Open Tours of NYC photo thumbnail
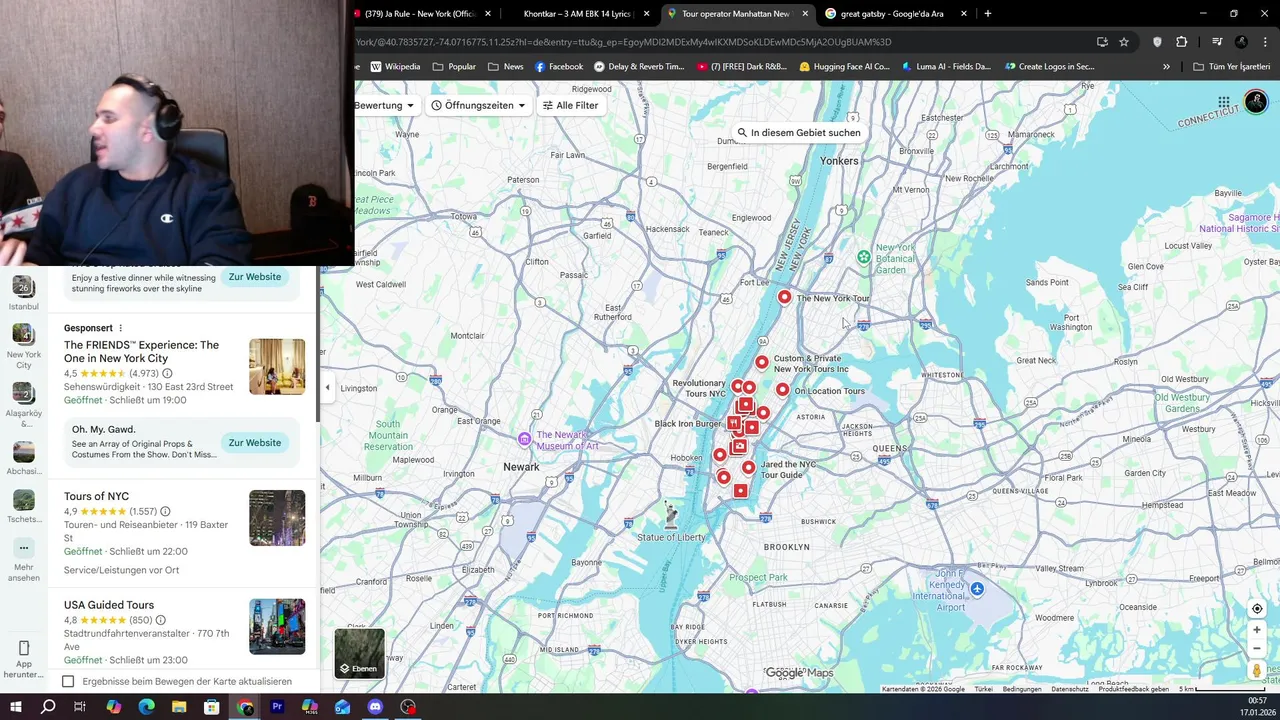 pos(277,517)
